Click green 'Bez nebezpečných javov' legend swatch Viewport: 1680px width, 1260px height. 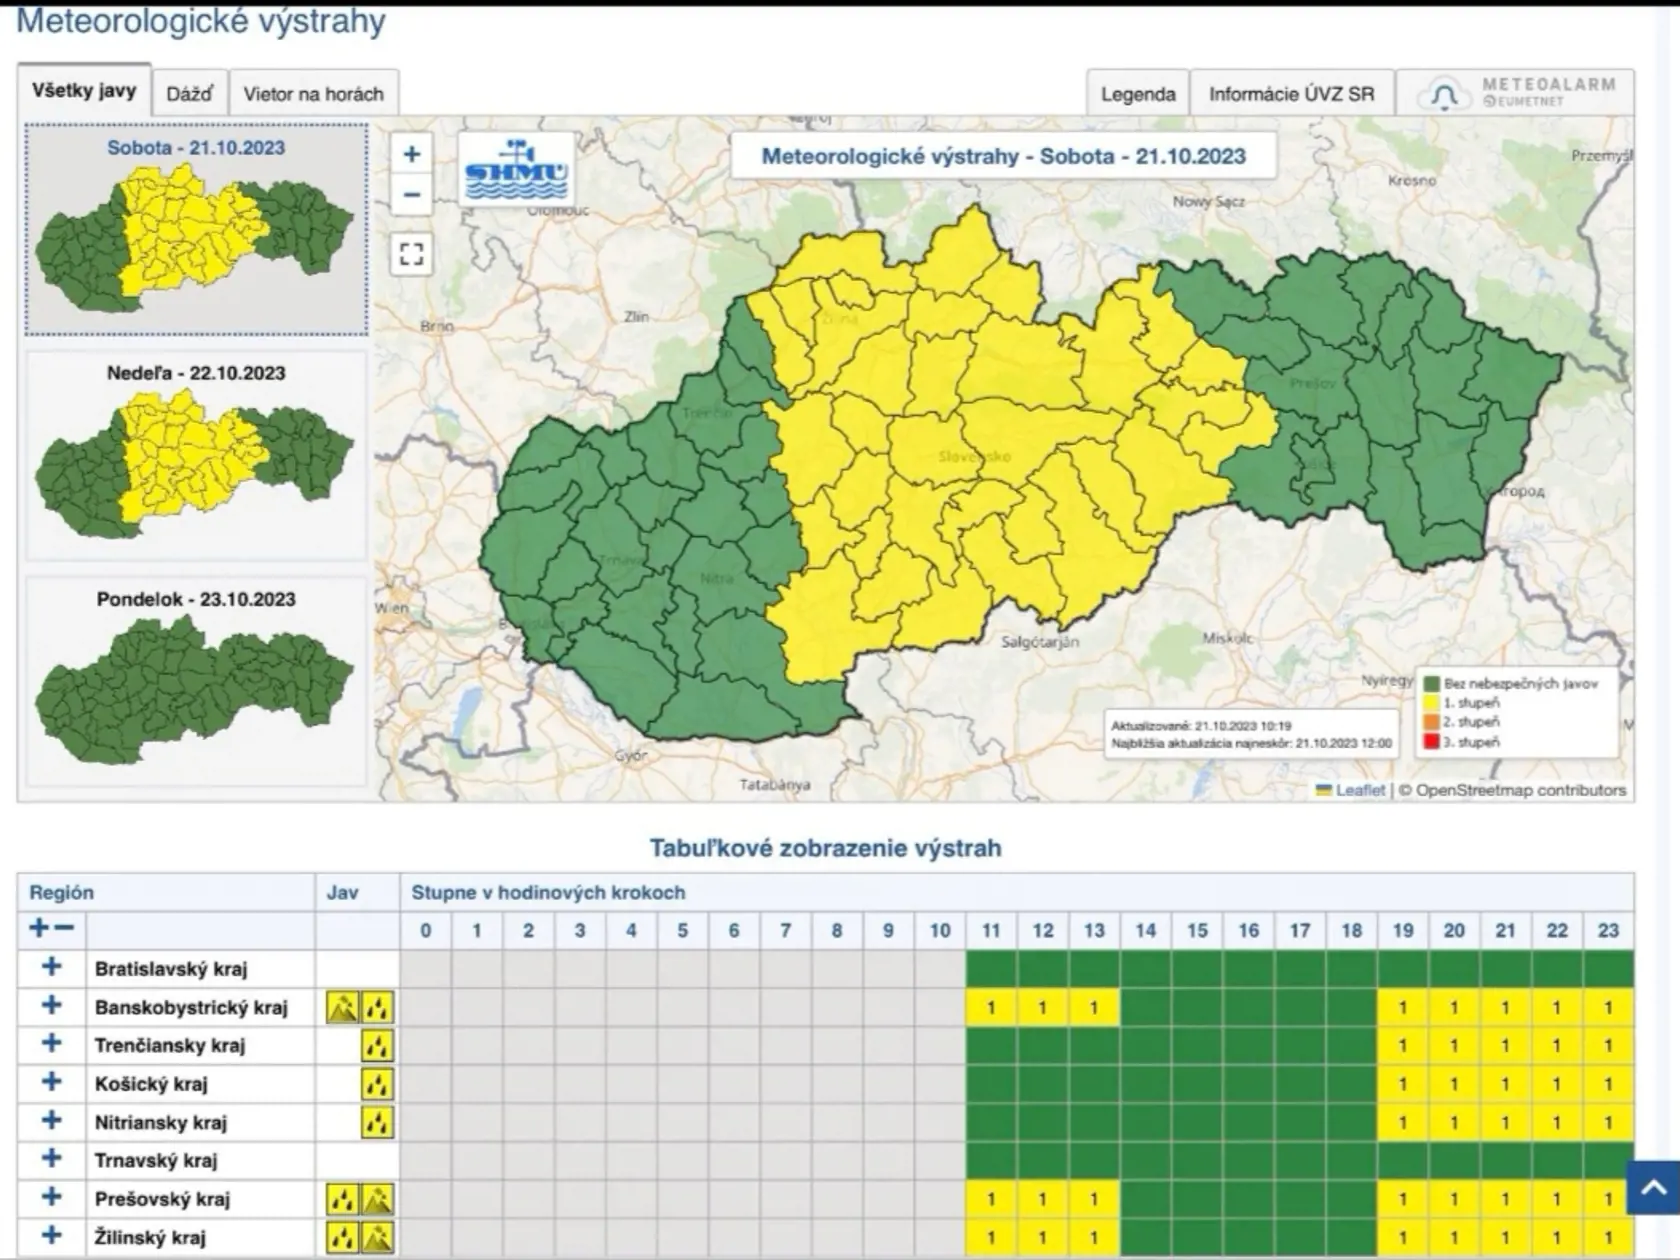[1432, 684]
